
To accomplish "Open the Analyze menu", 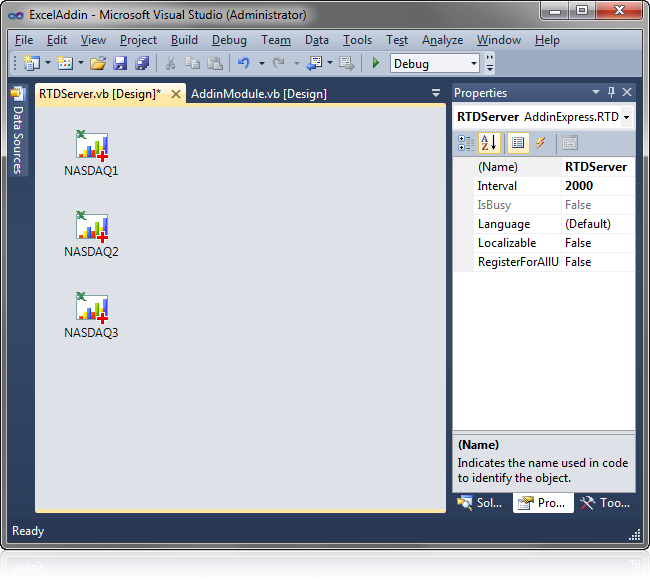I will [442, 40].
